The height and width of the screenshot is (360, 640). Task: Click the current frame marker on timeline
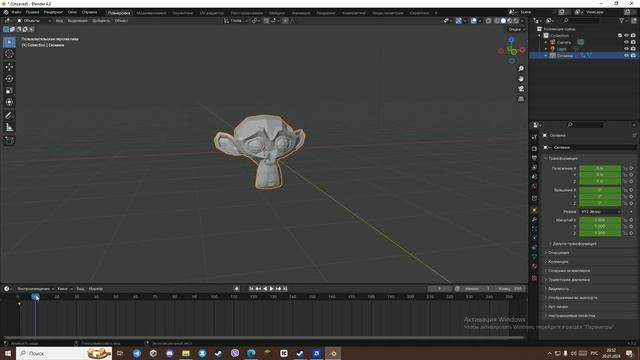(36, 297)
